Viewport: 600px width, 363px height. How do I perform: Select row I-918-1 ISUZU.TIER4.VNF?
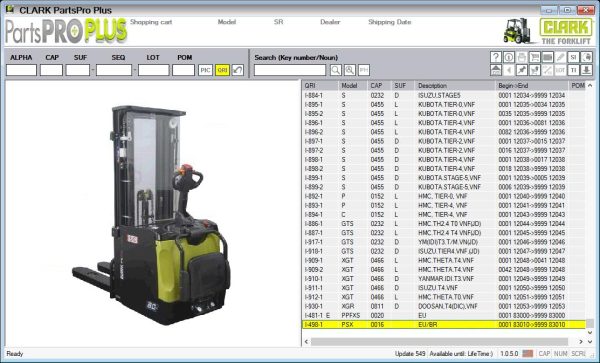pyautogui.click(x=444, y=251)
